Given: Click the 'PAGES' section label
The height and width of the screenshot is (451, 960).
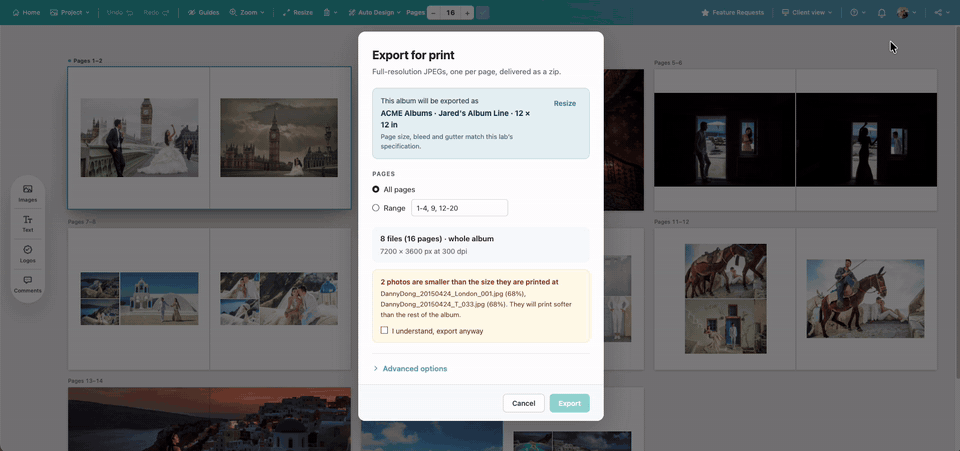Looking at the screenshot, I should (x=384, y=174).
